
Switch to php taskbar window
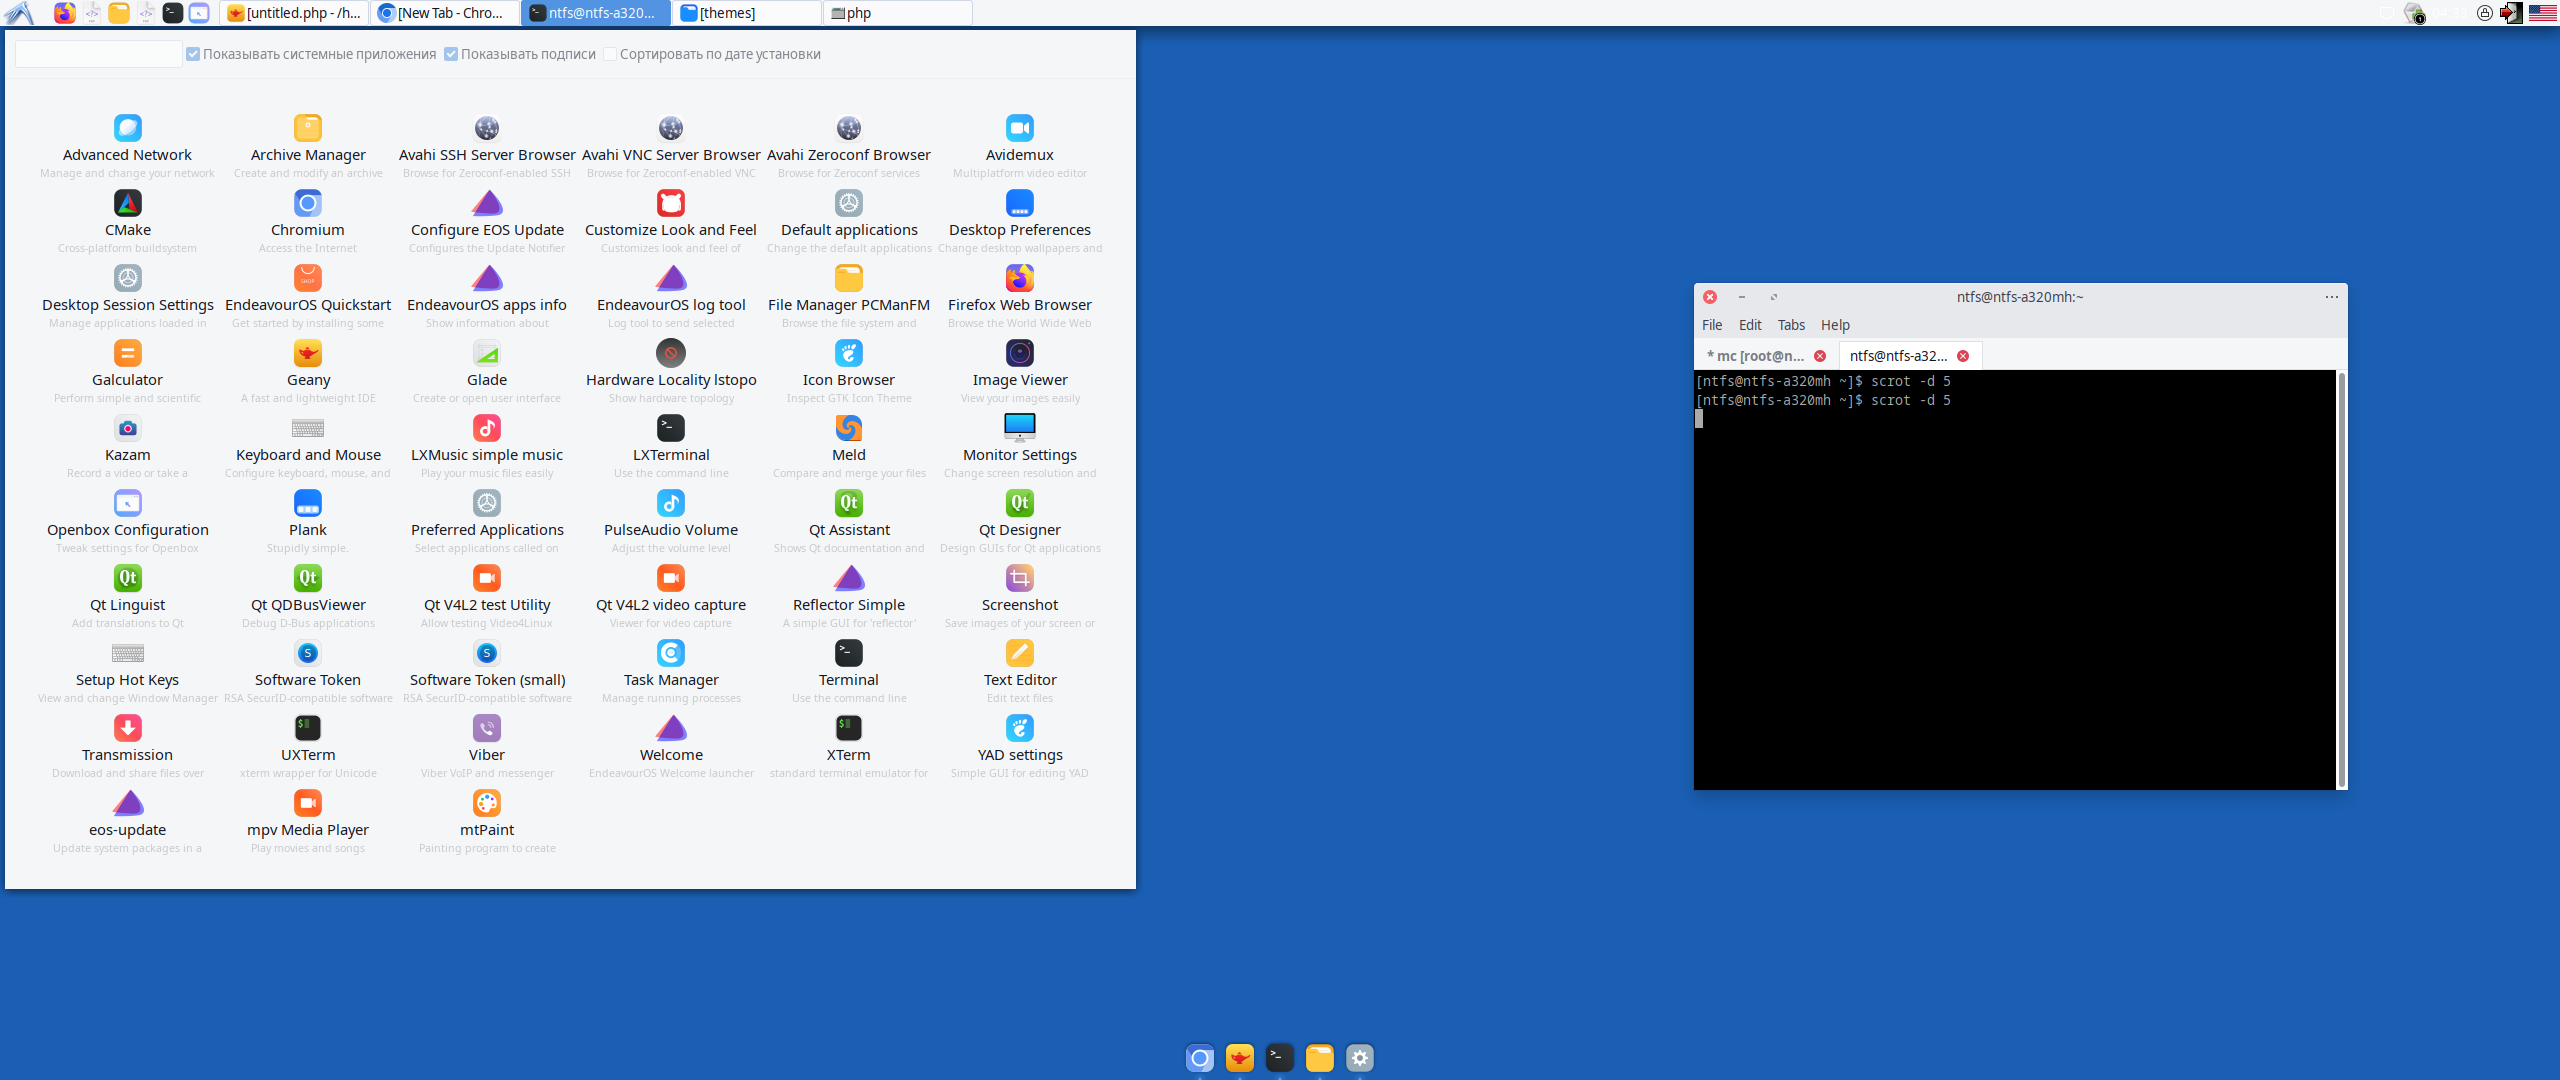tap(898, 13)
